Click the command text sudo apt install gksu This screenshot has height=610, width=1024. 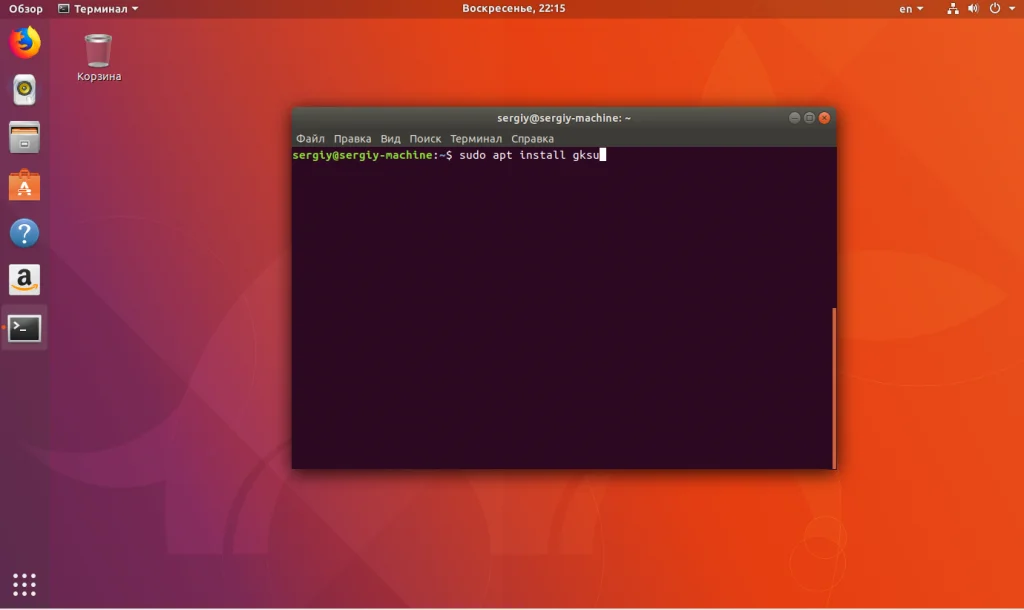529,155
